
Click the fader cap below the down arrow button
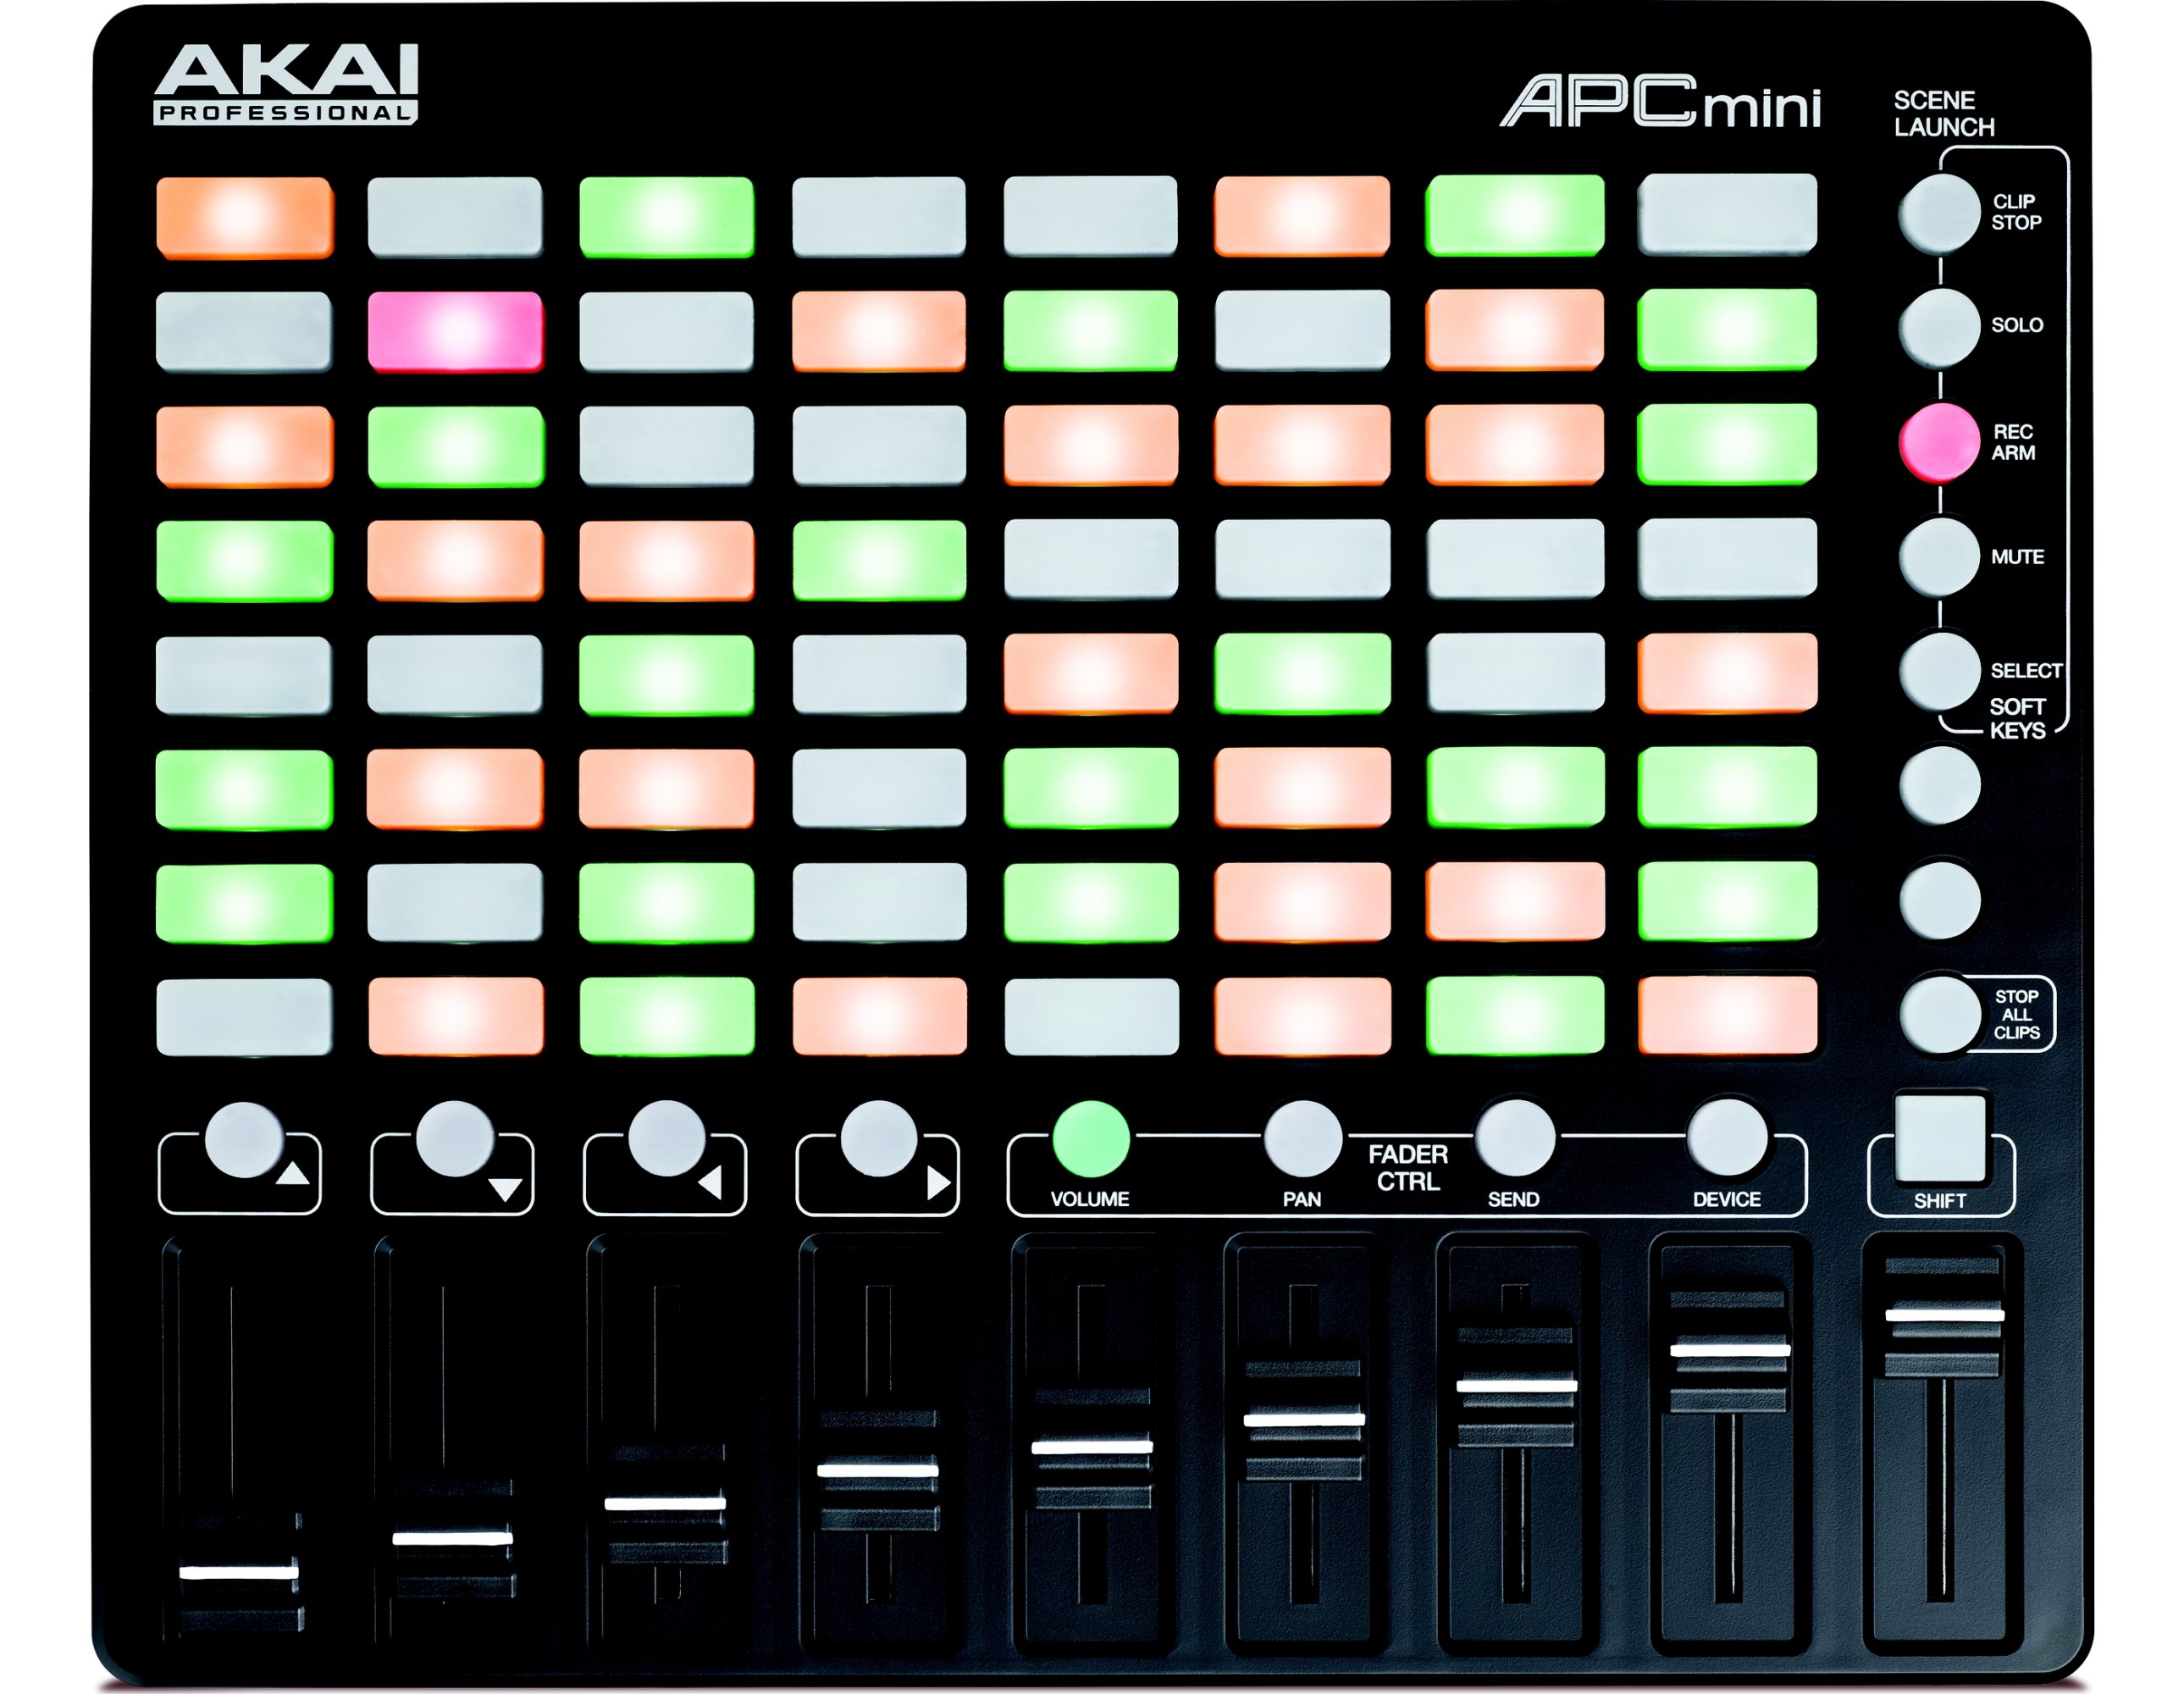453,1539
